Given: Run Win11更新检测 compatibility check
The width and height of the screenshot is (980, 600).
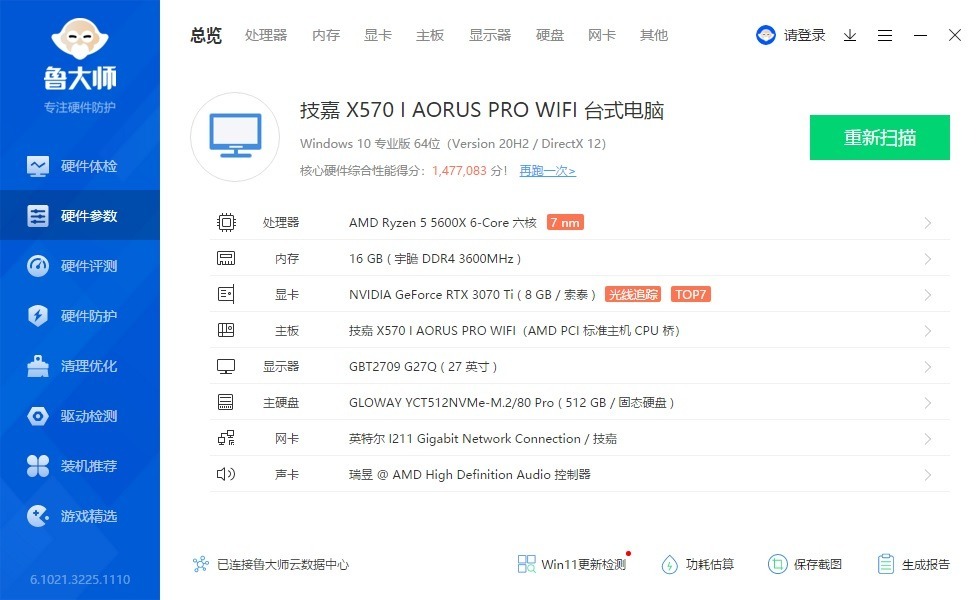Looking at the screenshot, I should (572, 564).
